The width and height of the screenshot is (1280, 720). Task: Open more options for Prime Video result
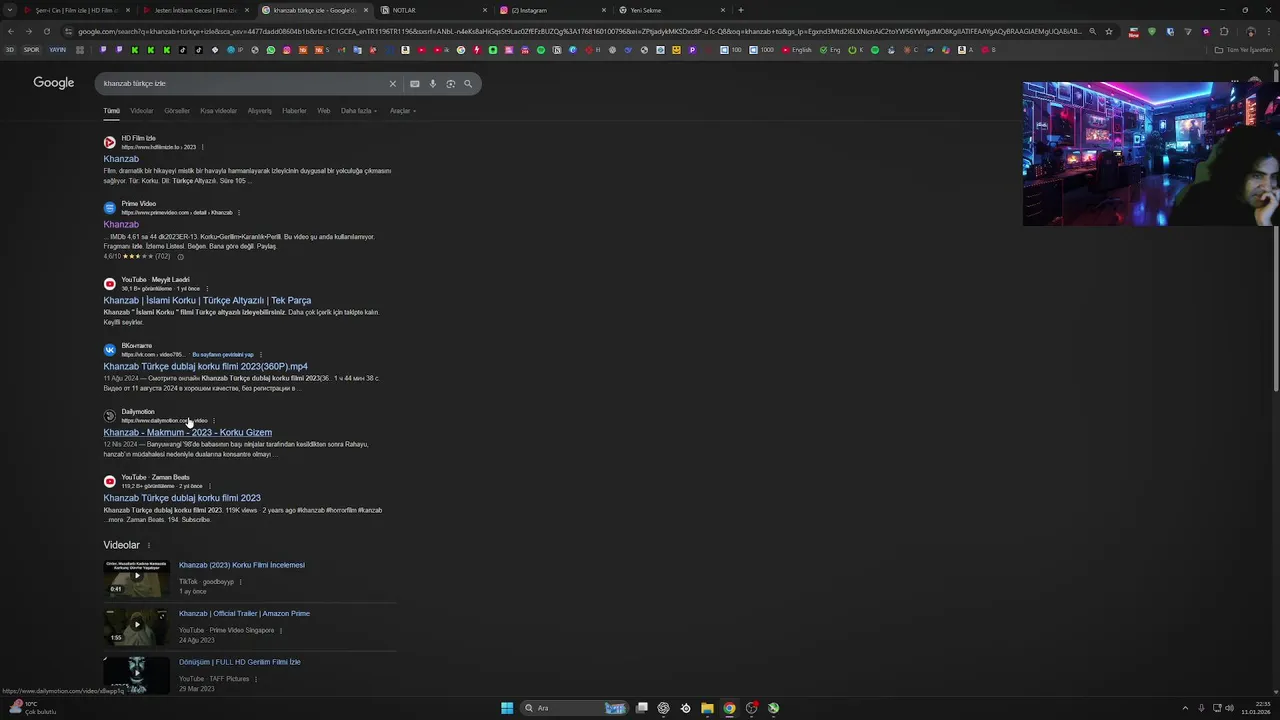[x=238, y=213]
